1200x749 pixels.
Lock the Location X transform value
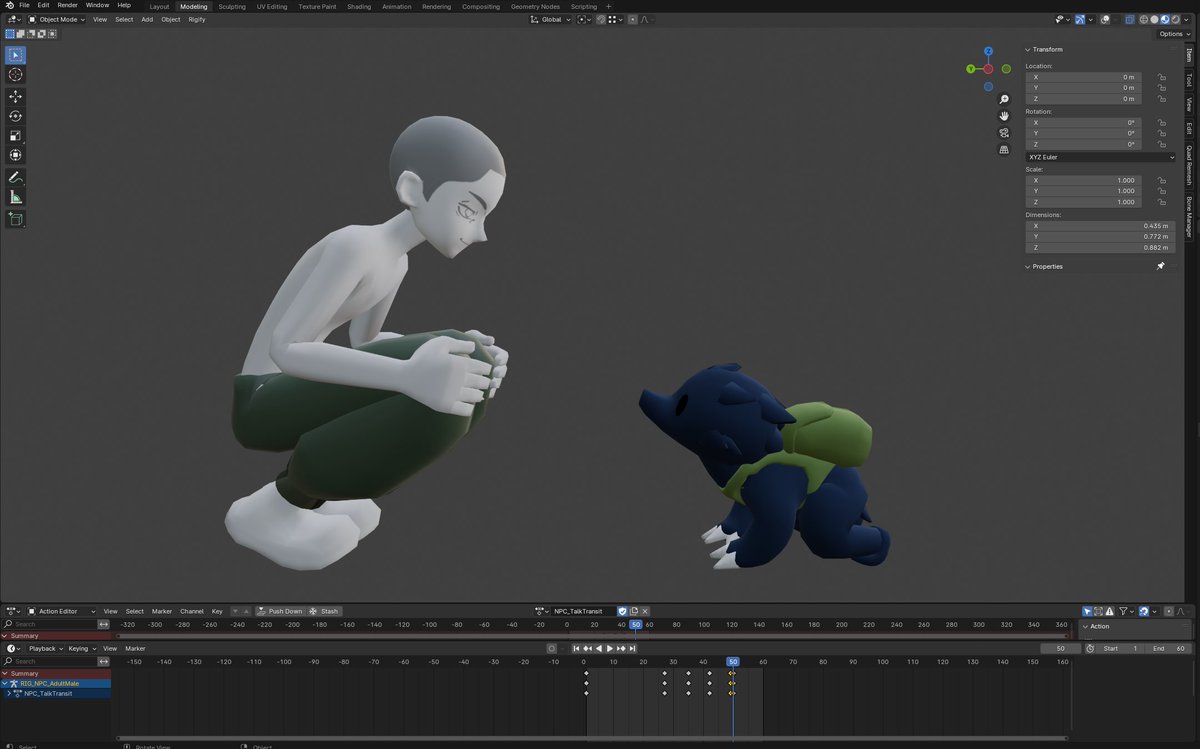tap(1161, 77)
